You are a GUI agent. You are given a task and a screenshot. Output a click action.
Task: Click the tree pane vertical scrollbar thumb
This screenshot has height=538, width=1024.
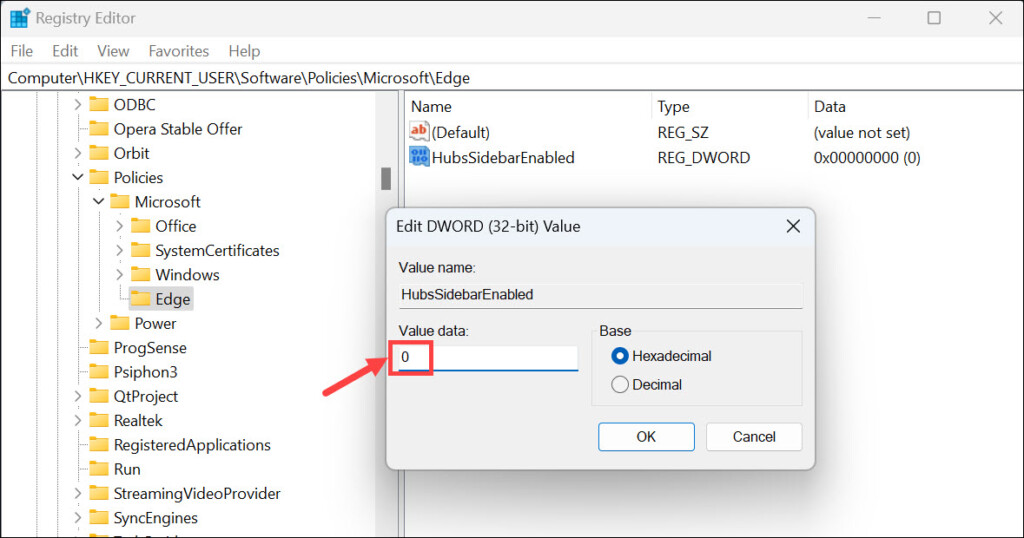[x=386, y=179]
